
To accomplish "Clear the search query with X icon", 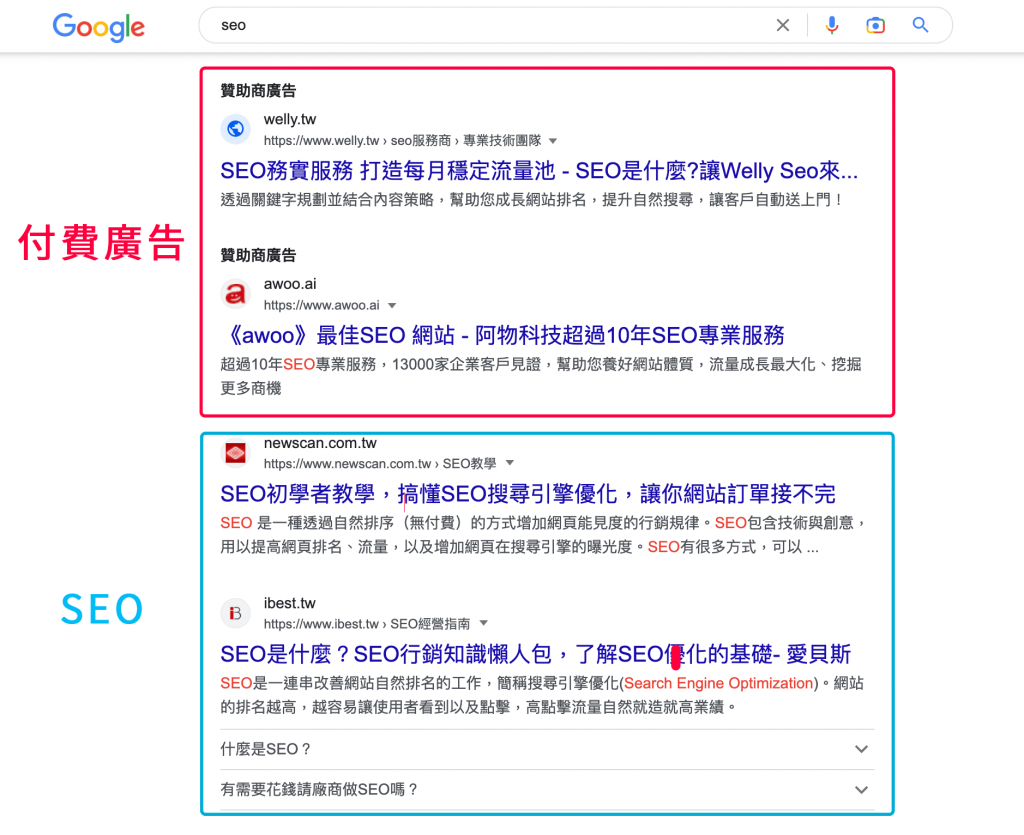I will 782,25.
